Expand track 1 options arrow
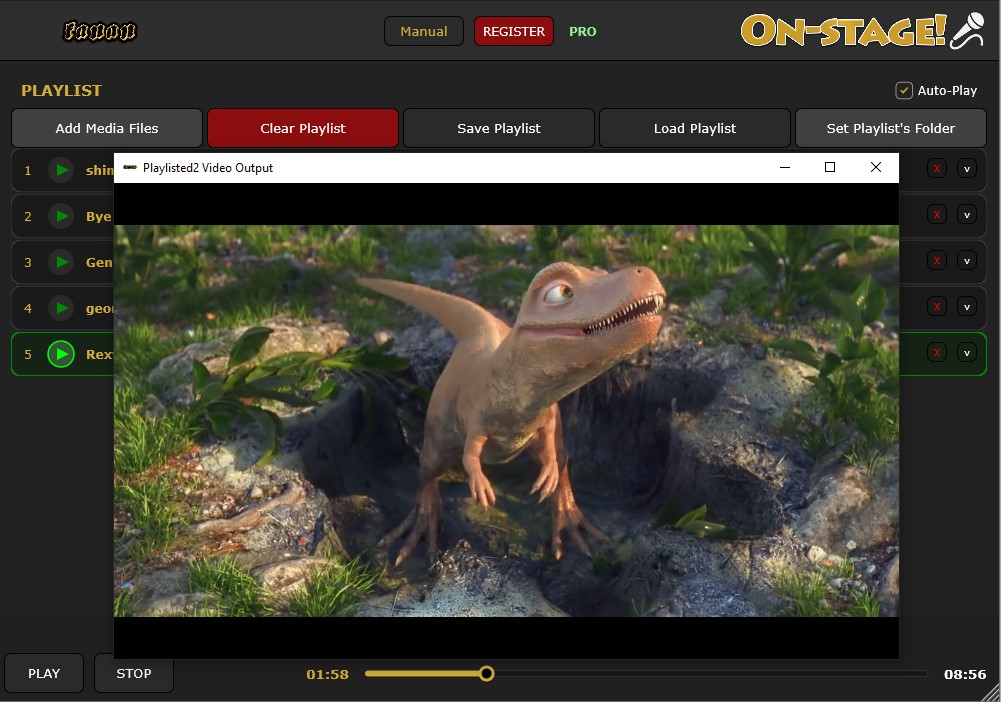Screen dimensions: 1001x702 point(967,169)
